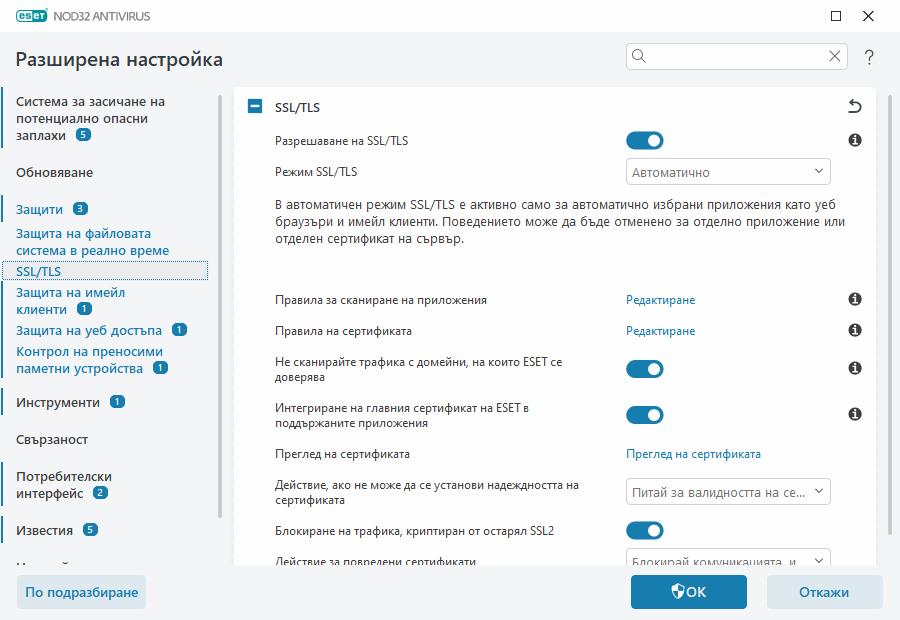
Task: Collapse the SSL/TLS section
Action: click(254, 105)
